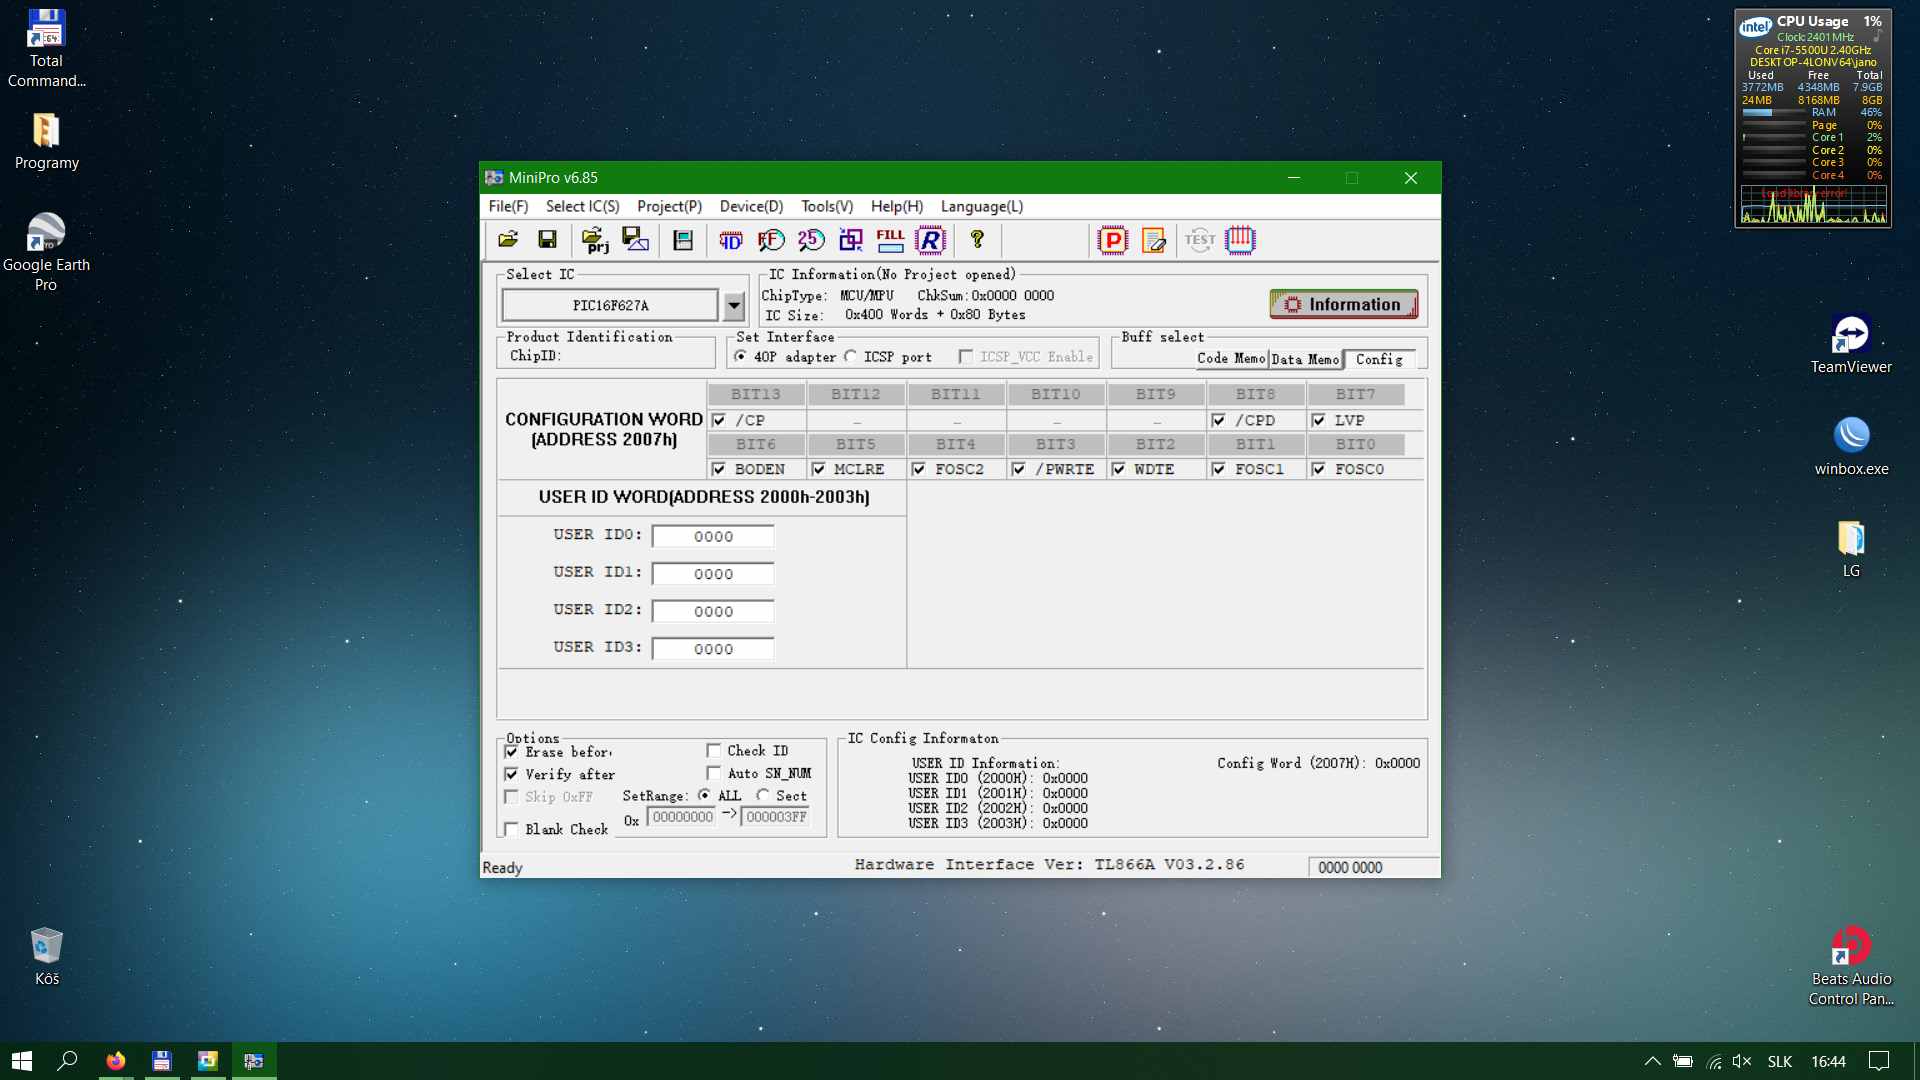The image size is (1920, 1080).
Task: Click the Read chip R icon
Action: (x=930, y=240)
